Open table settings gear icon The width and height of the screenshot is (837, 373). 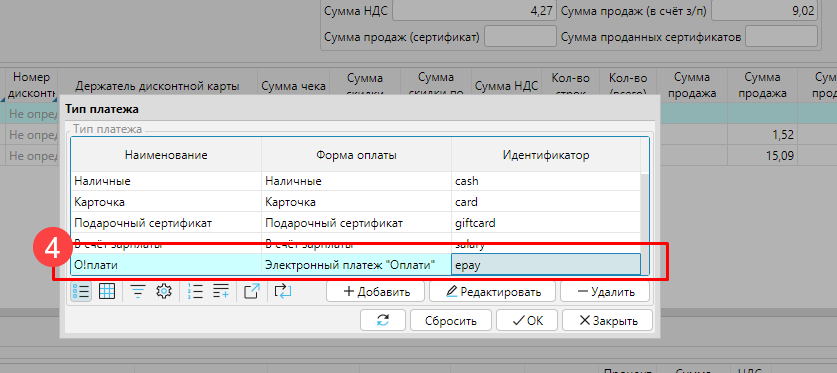point(164,291)
